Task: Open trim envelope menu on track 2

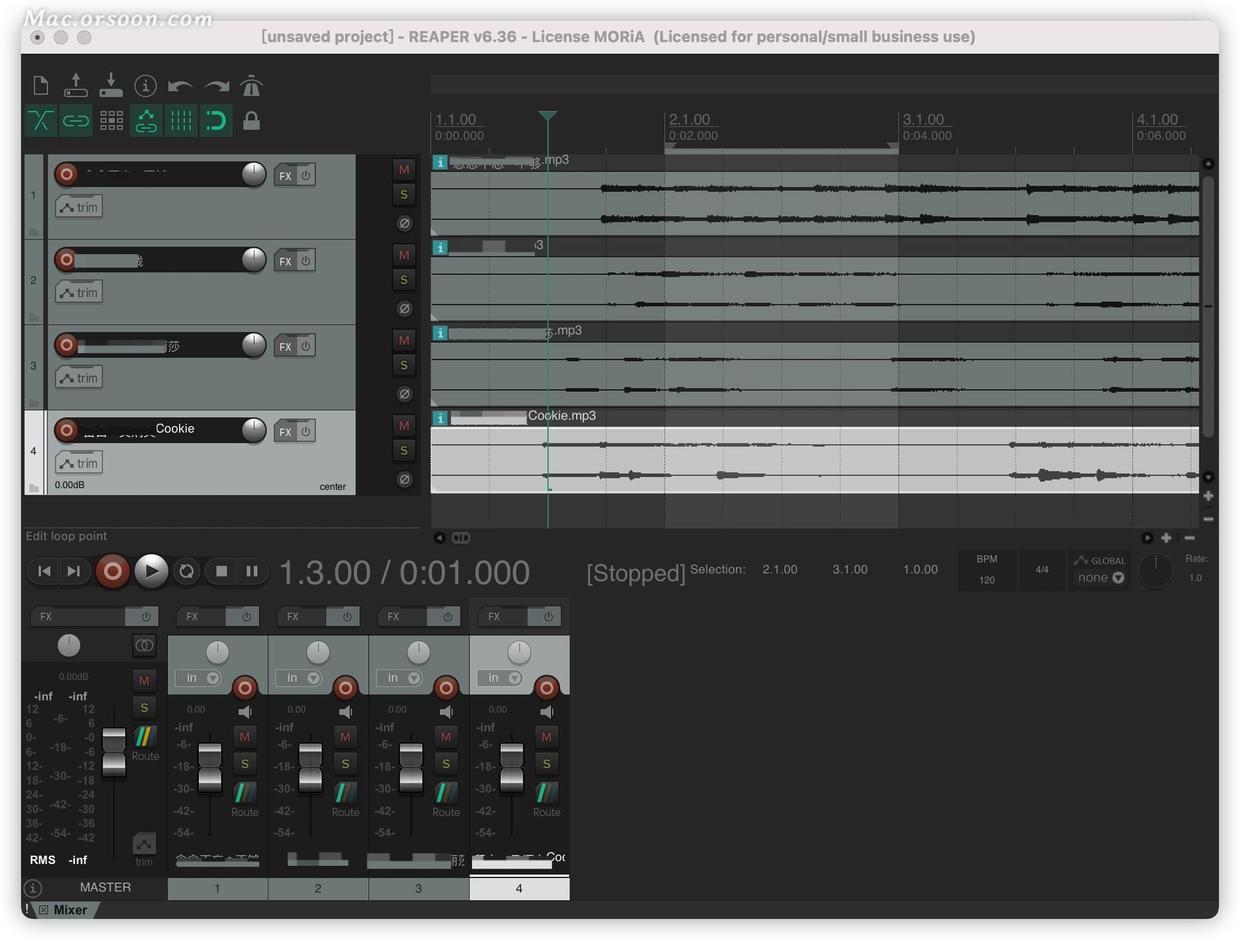Action: [x=79, y=292]
